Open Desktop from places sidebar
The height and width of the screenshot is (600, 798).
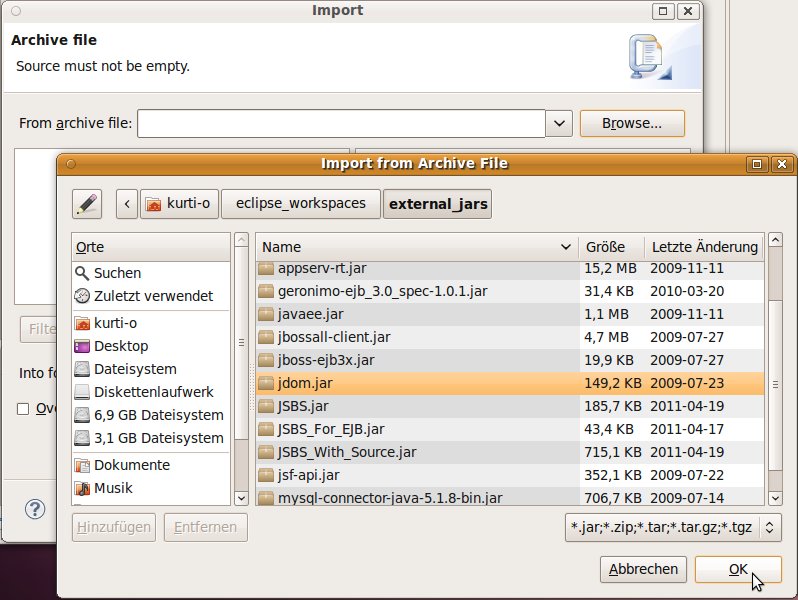click(x=121, y=346)
